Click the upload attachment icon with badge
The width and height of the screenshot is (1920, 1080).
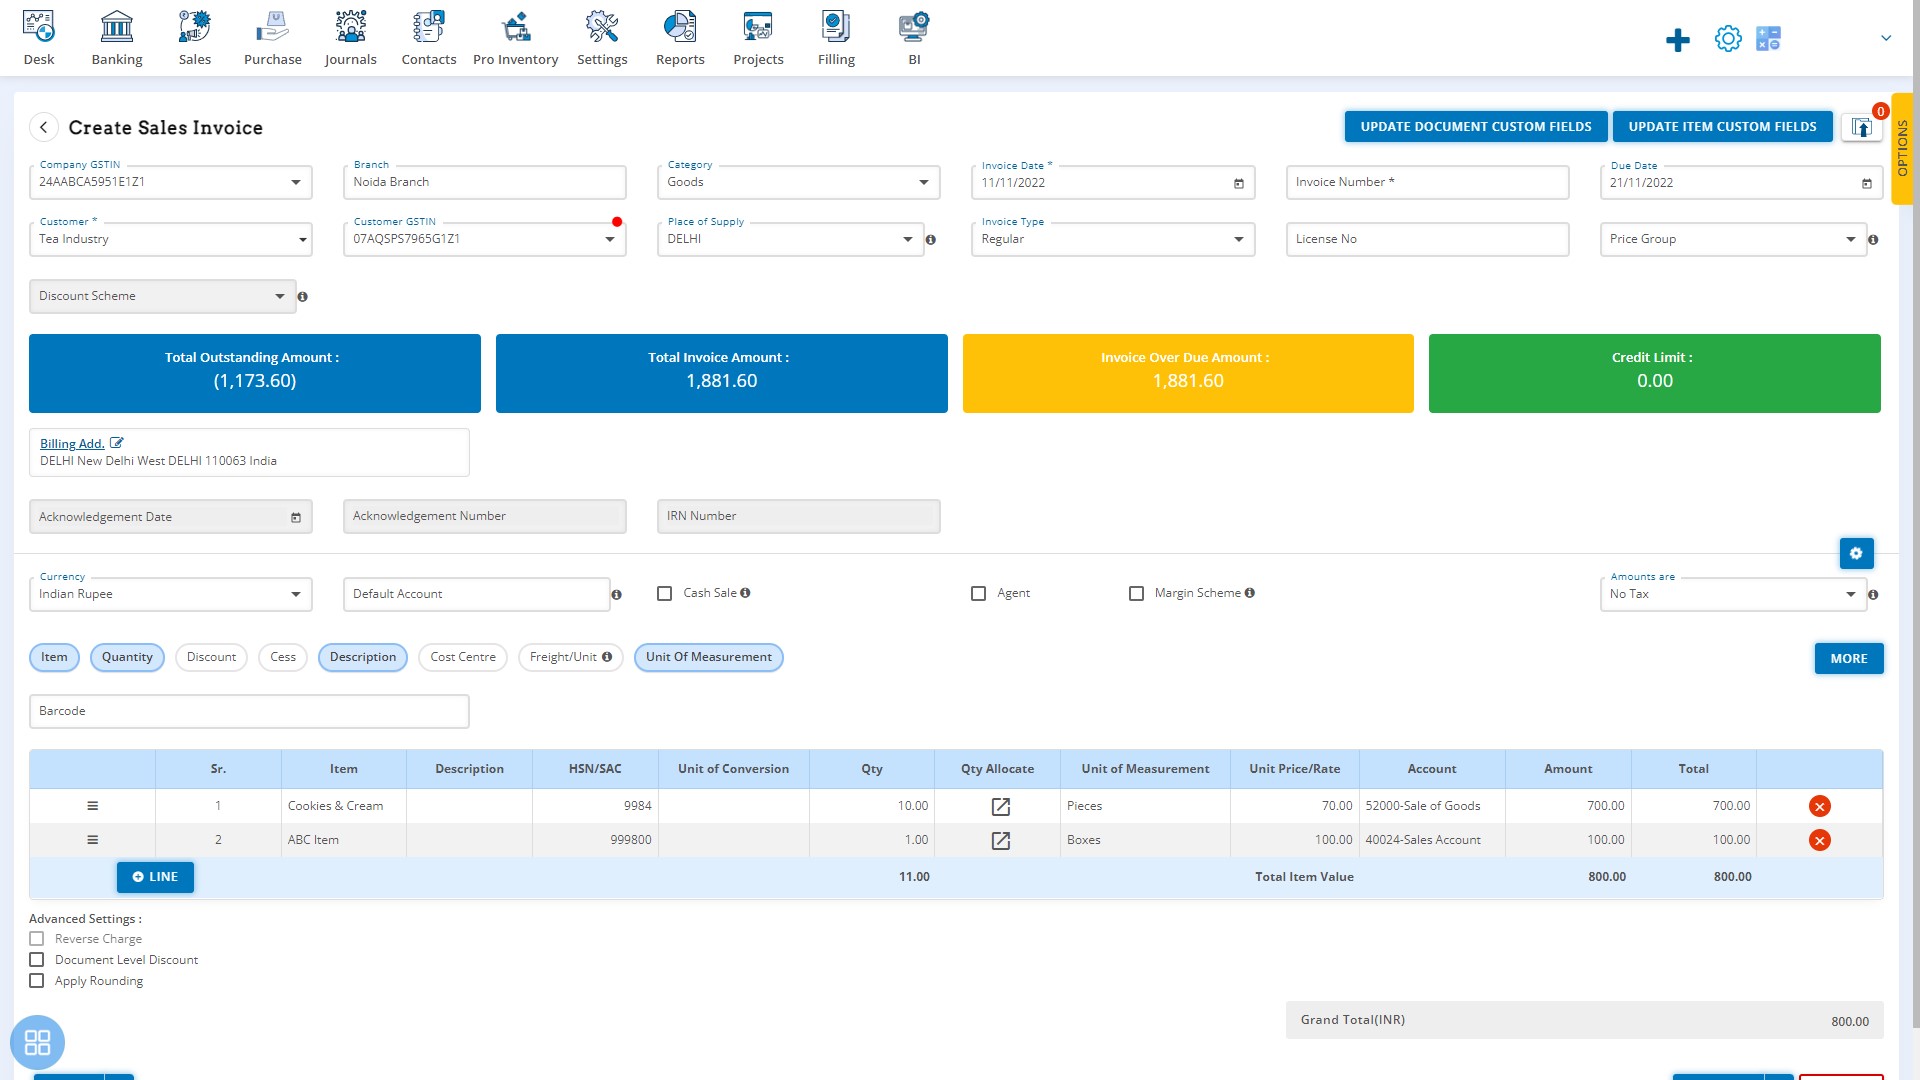1861,127
